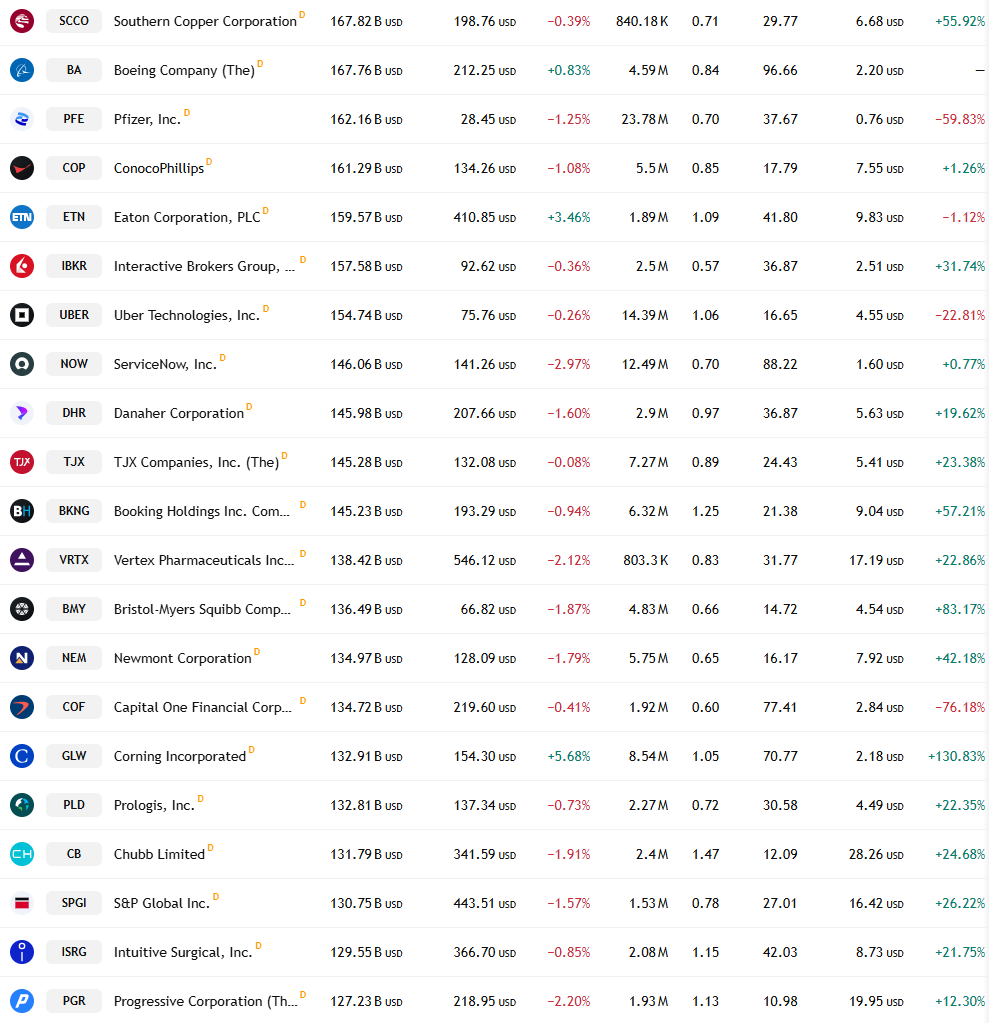This screenshot has height=1023, width=989.
Task: Open Danaher Corporation stock page
Action: (x=179, y=414)
